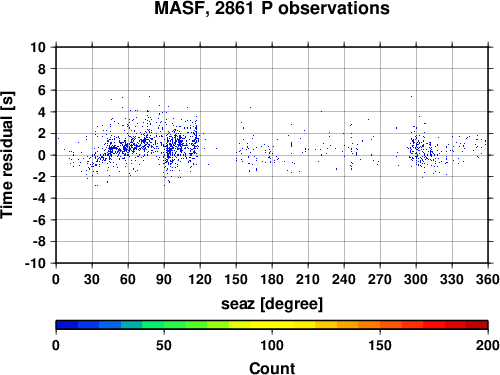Select the "Time residual [s]" y-axis label
Screen dimensions: 500x375
click(8, 155)
